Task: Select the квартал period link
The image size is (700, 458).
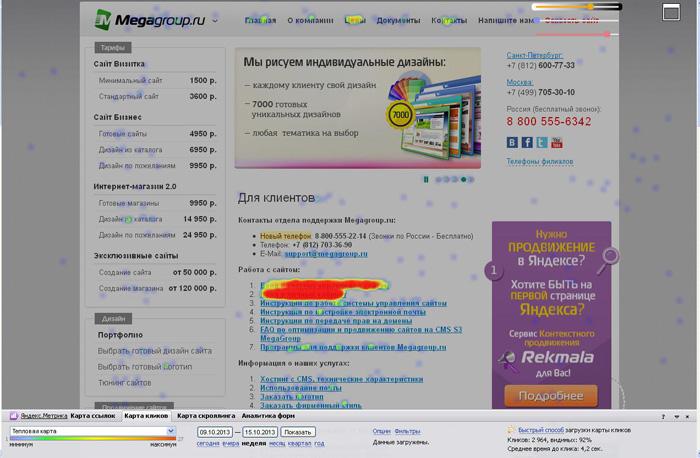Action: (x=300, y=444)
